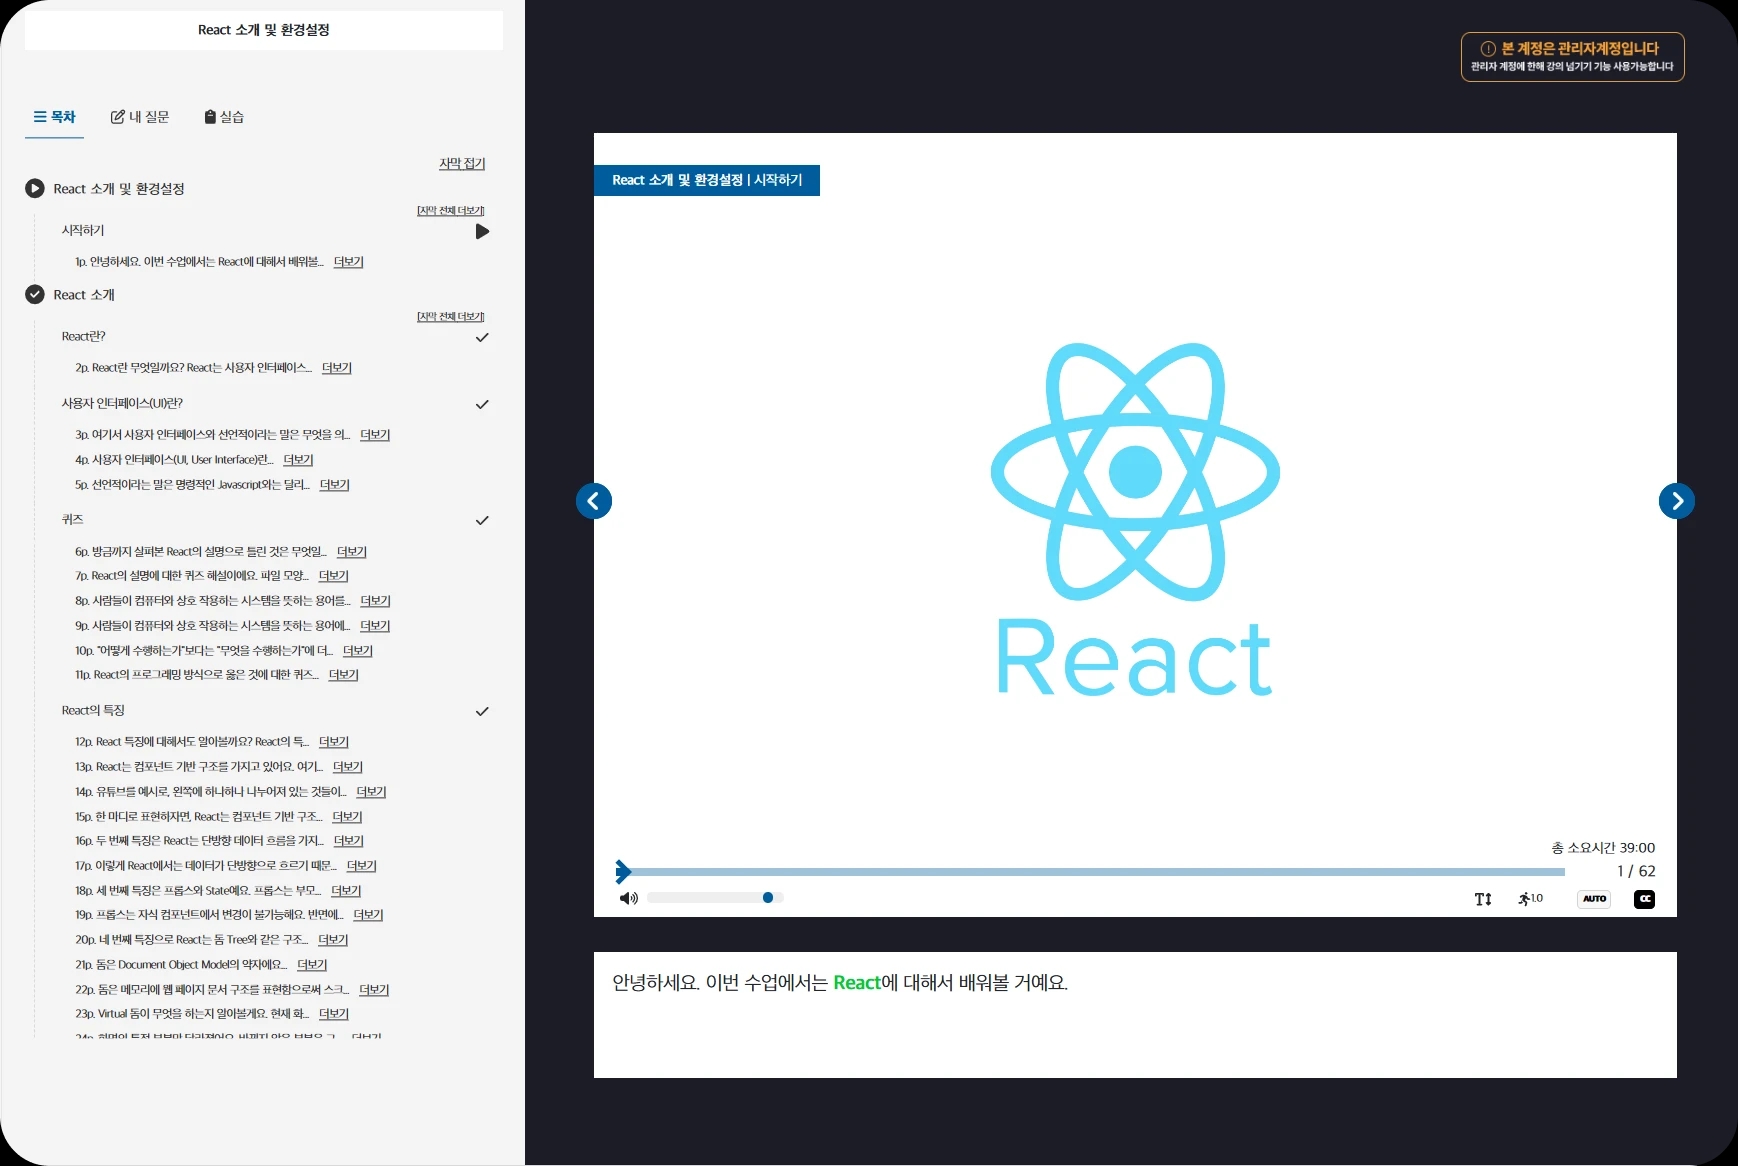The height and width of the screenshot is (1166, 1738).
Task: Click checkmark beside React의 특징
Action: click(x=482, y=712)
